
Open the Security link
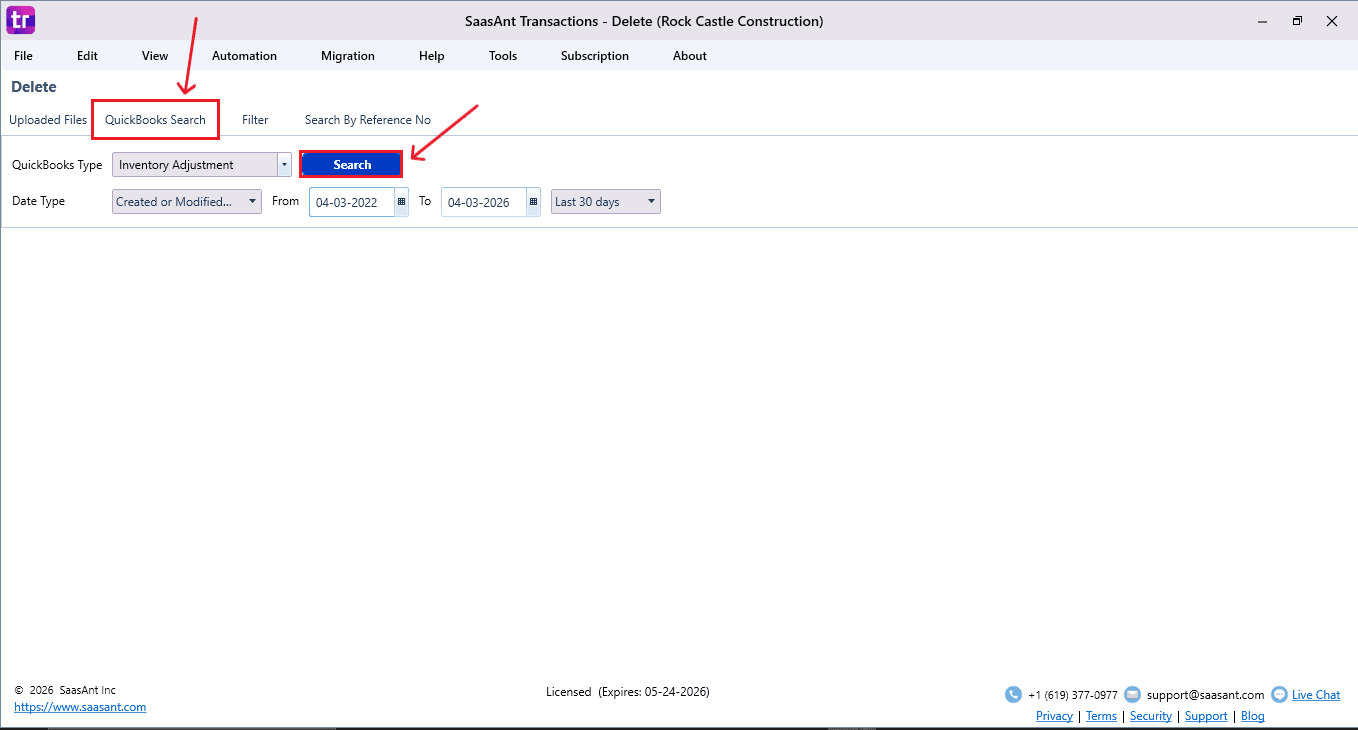coord(1151,716)
